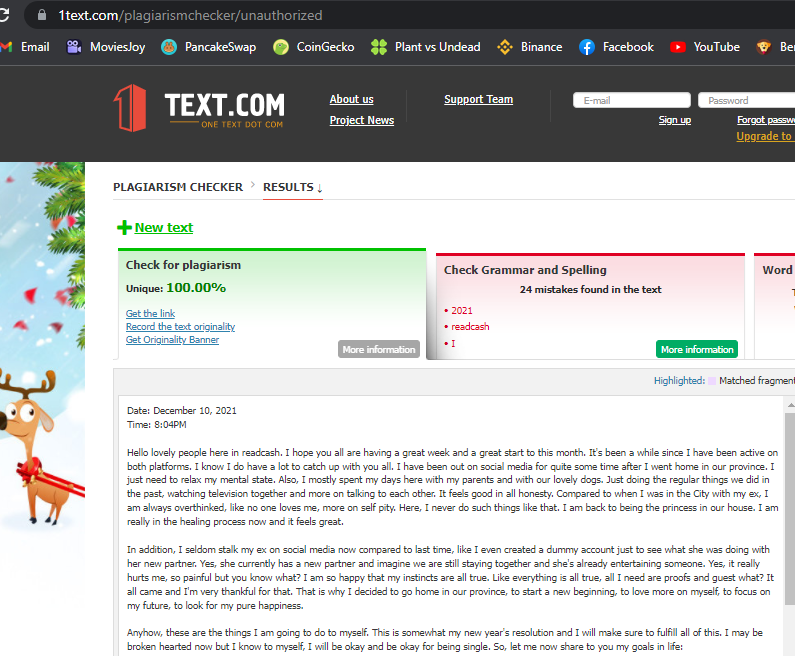Open the Project News link
This screenshot has height=656, width=795.
tap(362, 120)
